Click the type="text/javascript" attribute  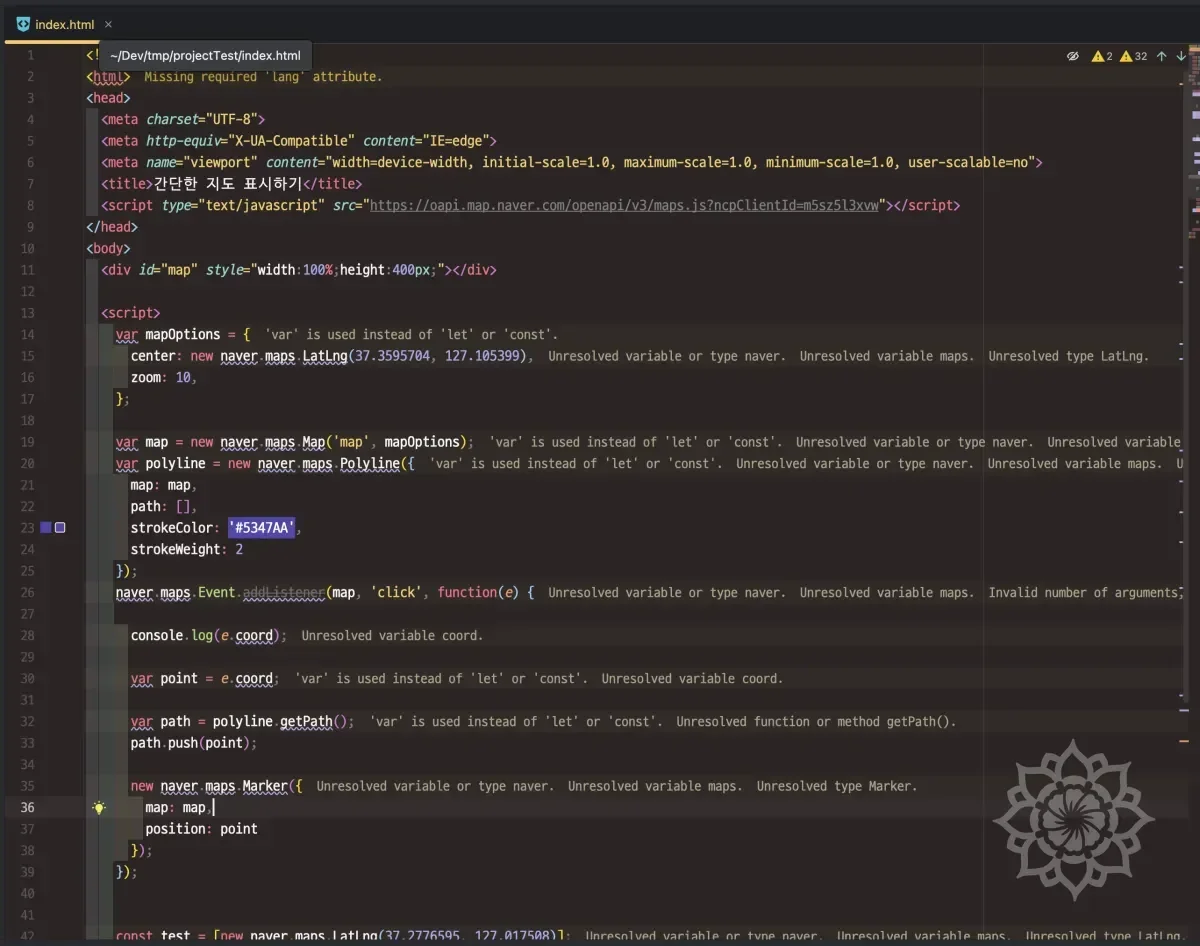tap(243, 205)
